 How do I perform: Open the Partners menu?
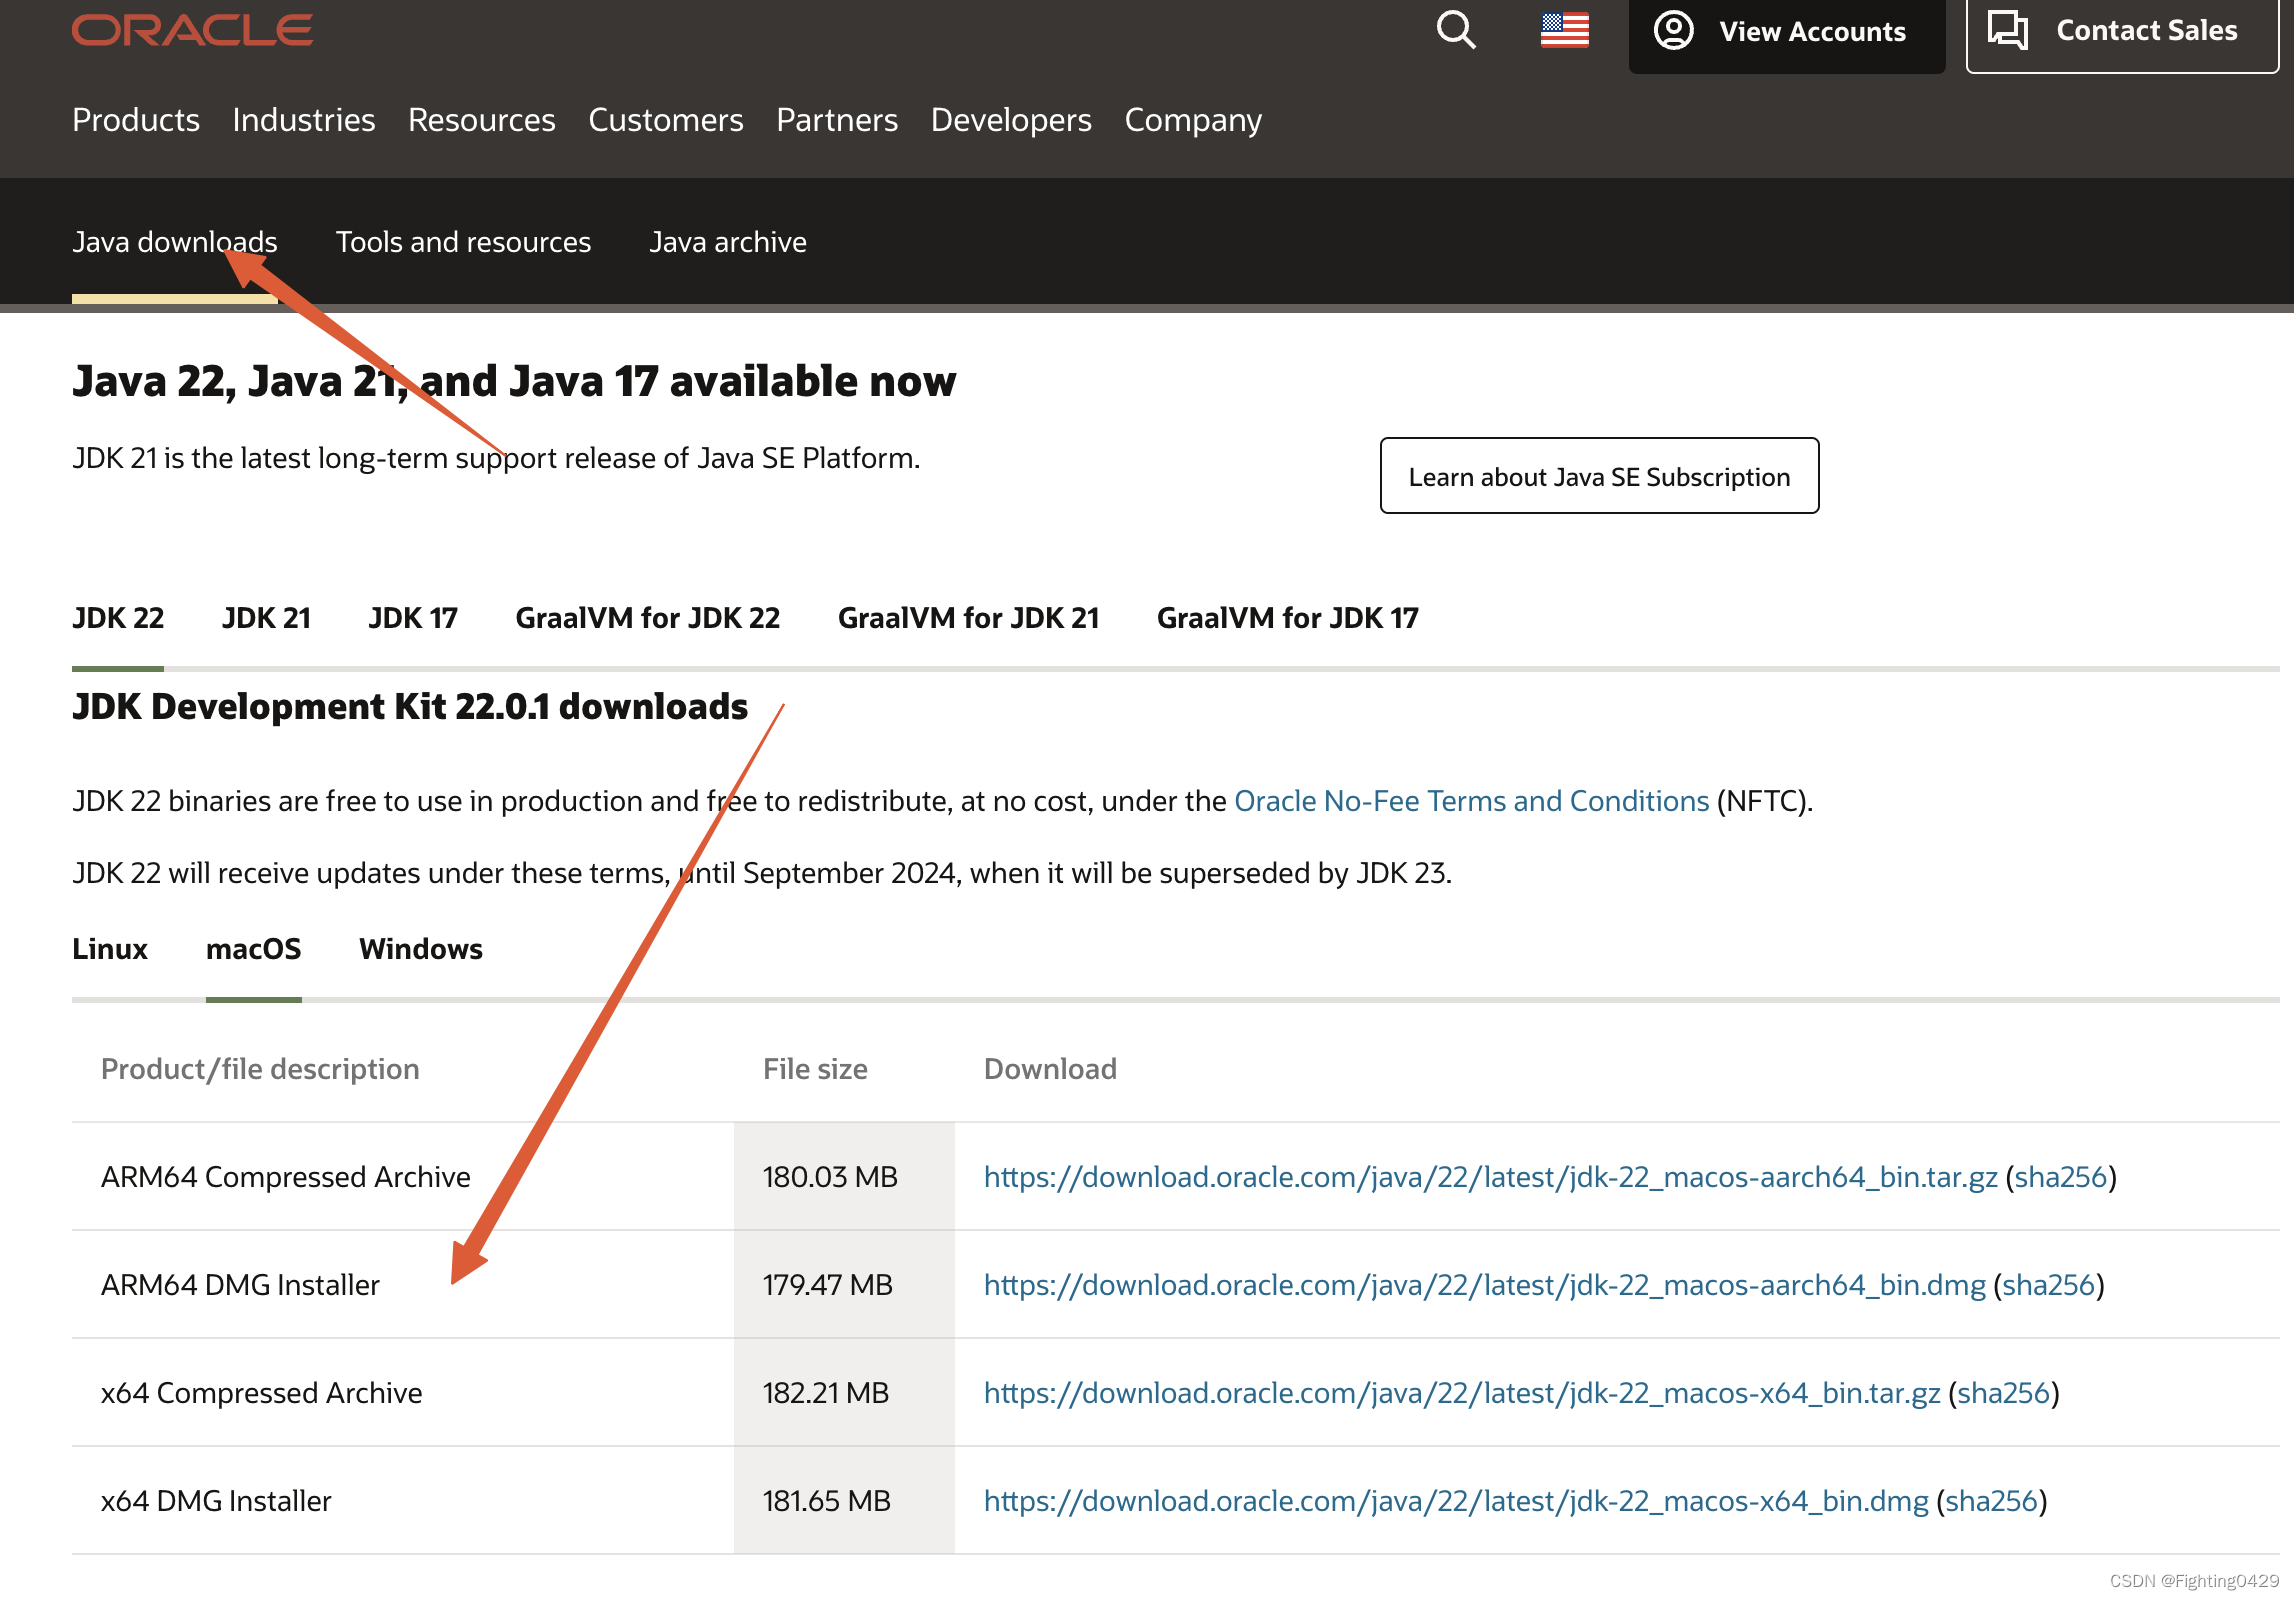pyautogui.click(x=837, y=120)
